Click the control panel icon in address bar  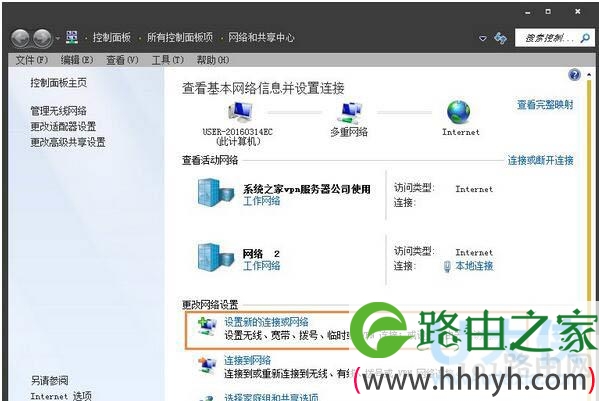pyautogui.click(x=72, y=37)
